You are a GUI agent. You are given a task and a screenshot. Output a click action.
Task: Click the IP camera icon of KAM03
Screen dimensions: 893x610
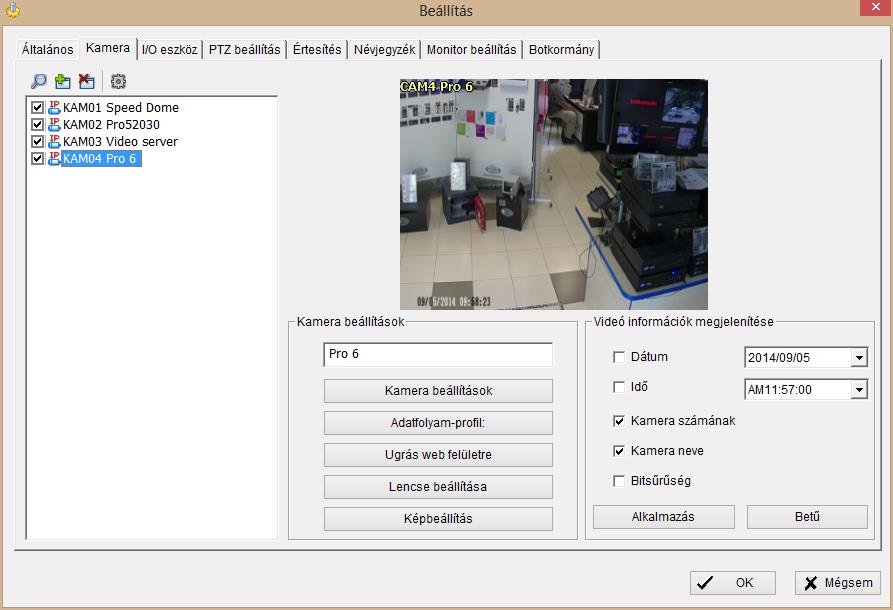[54, 141]
